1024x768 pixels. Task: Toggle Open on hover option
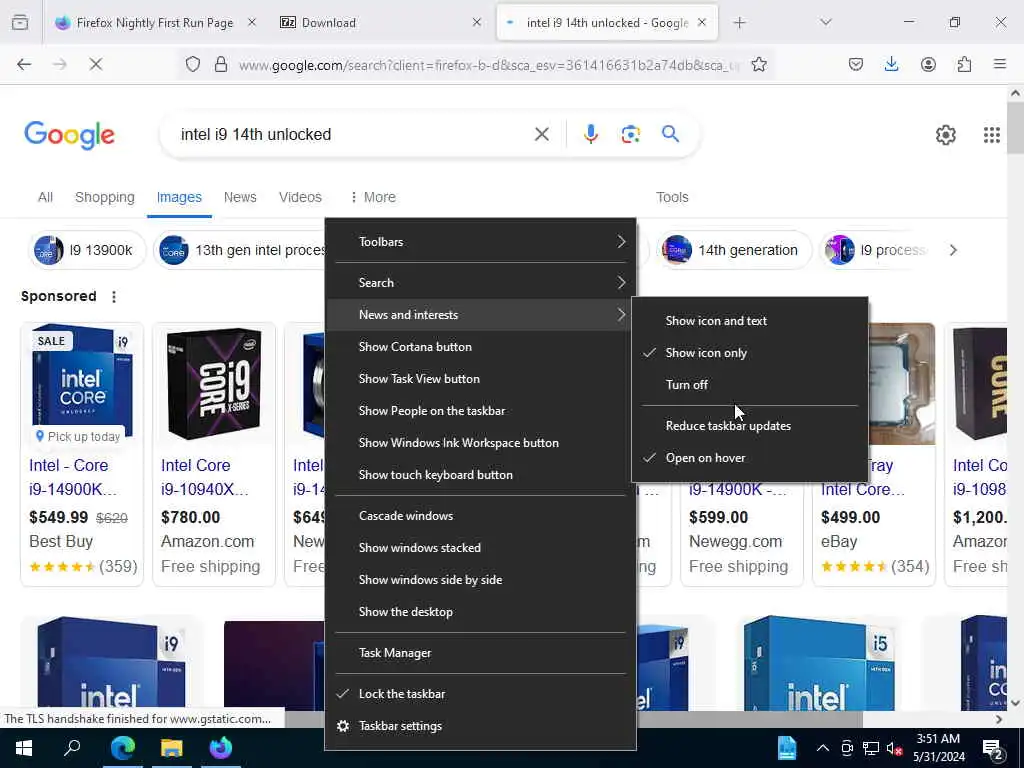point(750,458)
